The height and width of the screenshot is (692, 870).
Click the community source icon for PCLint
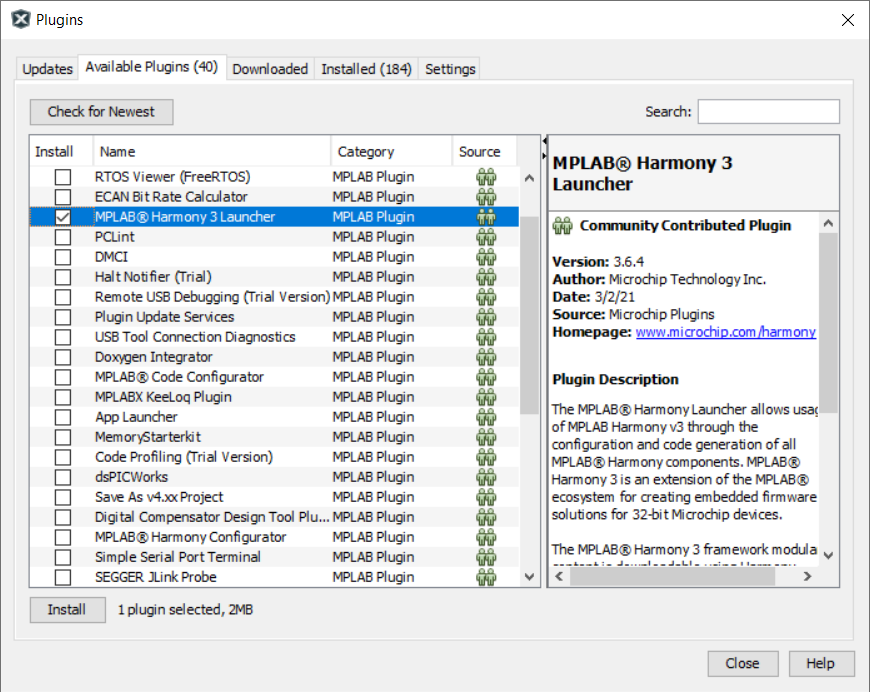pos(486,236)
